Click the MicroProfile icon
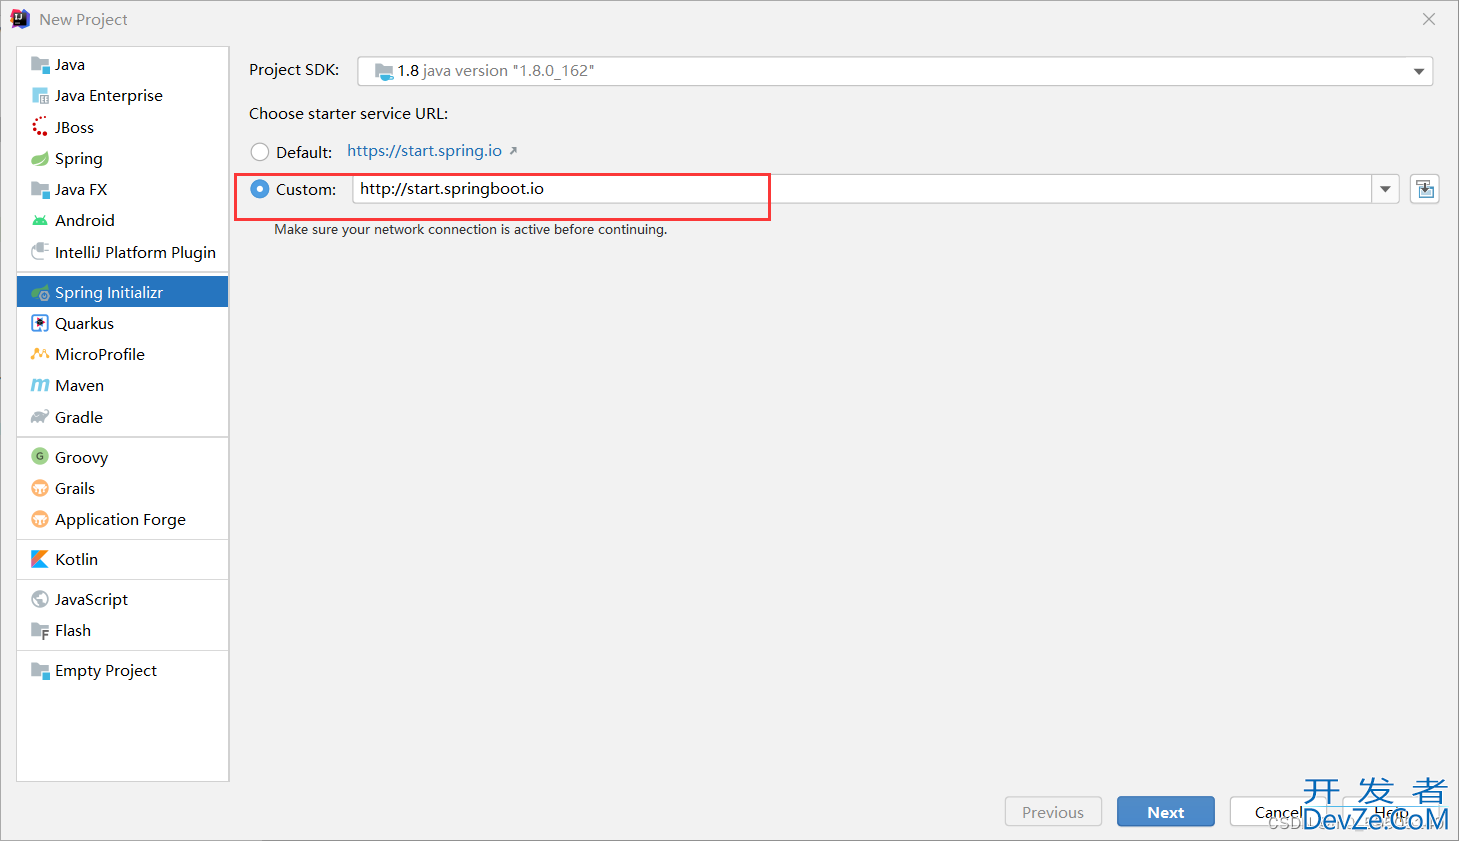Viewport: 1459px width, 841px height. pos(40,354)
